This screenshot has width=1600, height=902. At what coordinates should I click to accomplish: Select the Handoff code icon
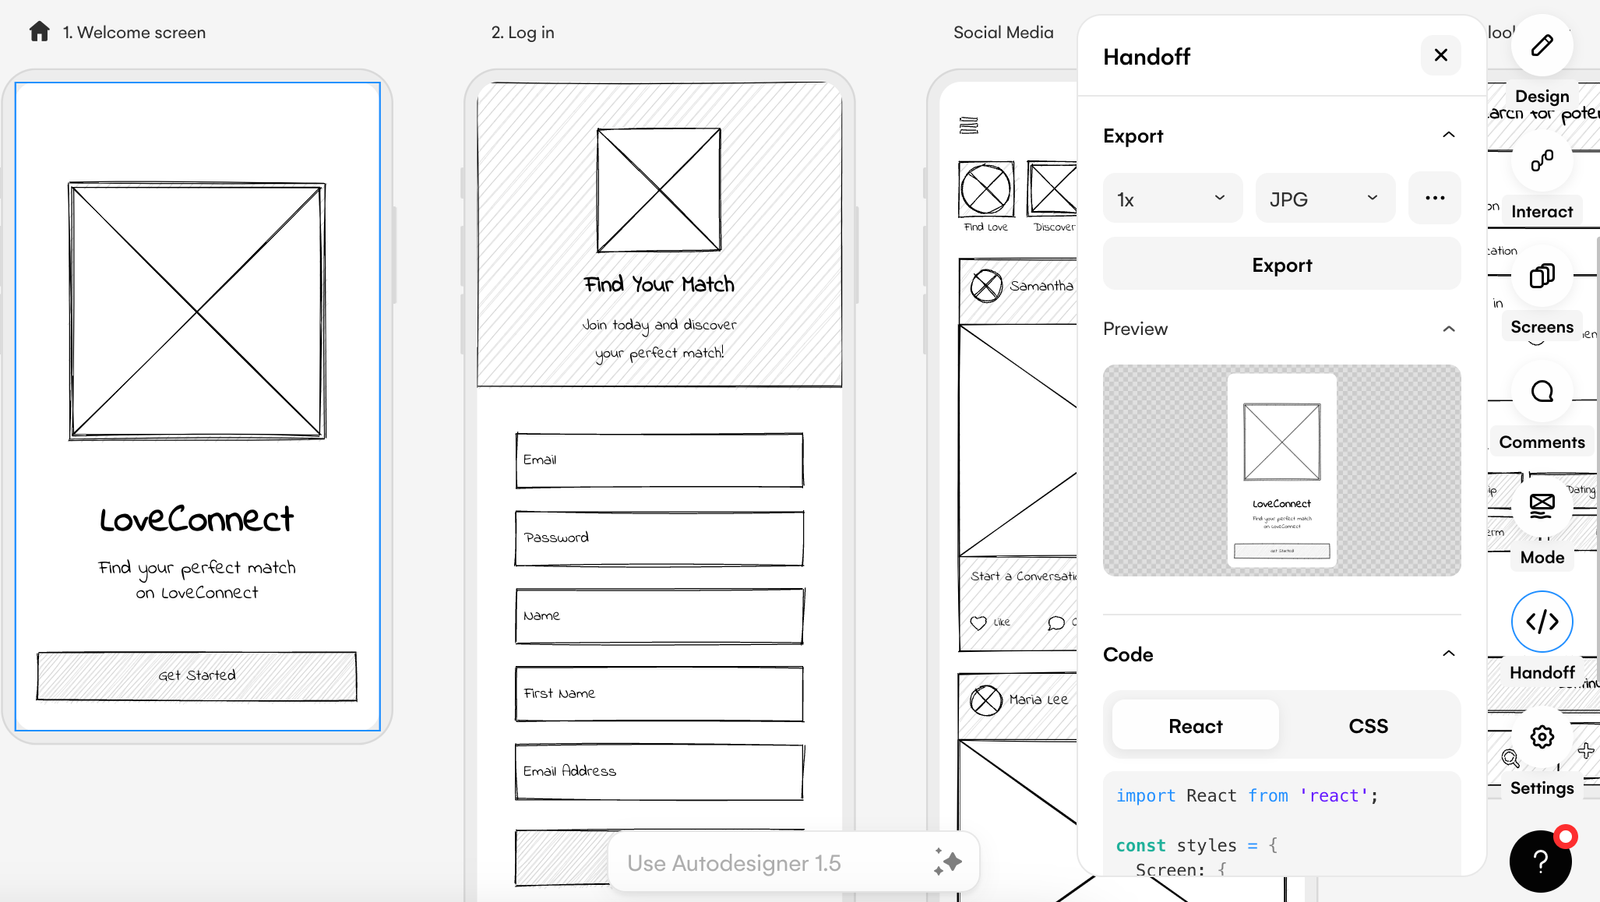(1541, 621)
